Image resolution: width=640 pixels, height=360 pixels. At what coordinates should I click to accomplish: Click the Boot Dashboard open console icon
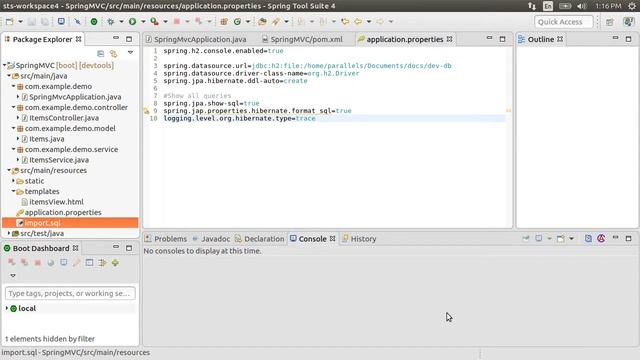coord(64,262)
